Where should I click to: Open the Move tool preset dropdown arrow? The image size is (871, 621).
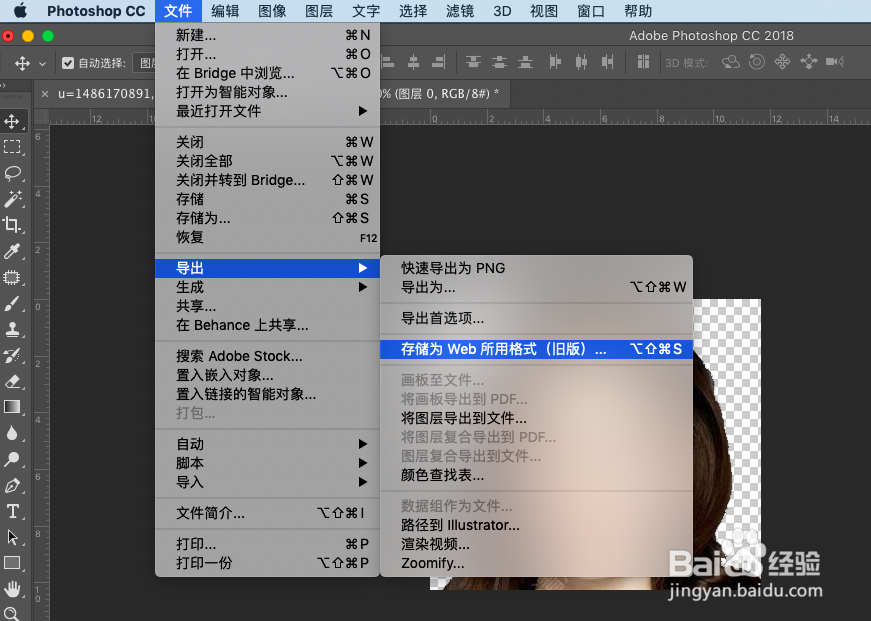click(x=42, y=62)
